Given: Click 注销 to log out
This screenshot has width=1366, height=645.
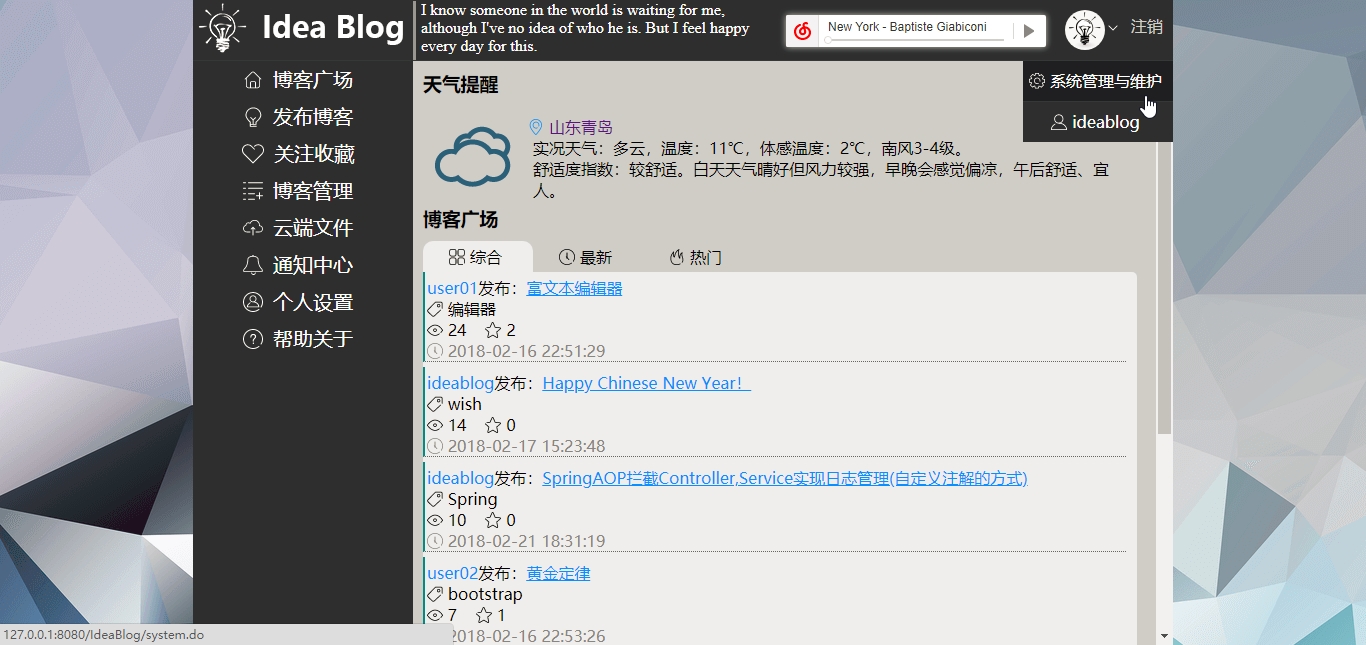Looking at the screenshot, I should click(1147, 27).
